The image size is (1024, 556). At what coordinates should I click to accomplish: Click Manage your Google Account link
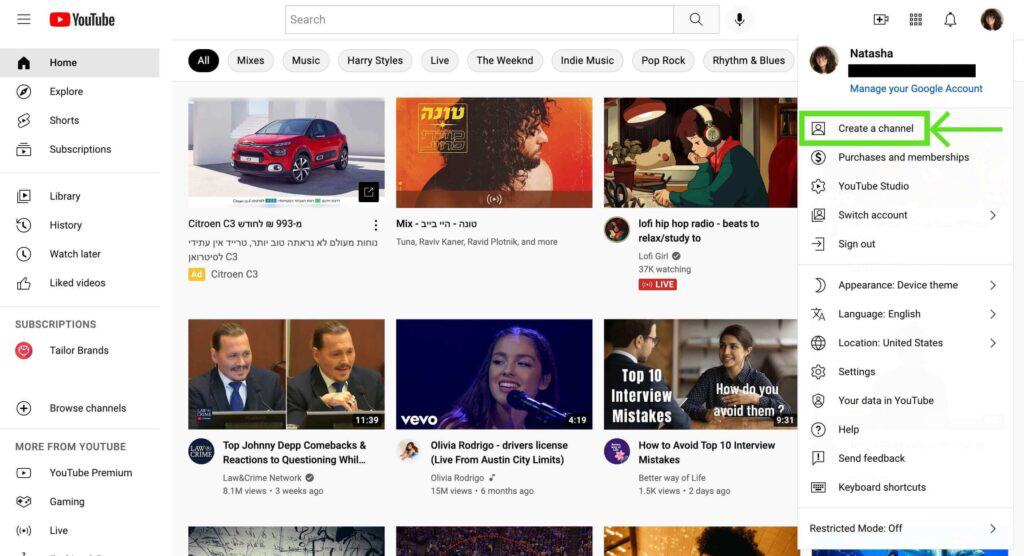tap(916, 89)
